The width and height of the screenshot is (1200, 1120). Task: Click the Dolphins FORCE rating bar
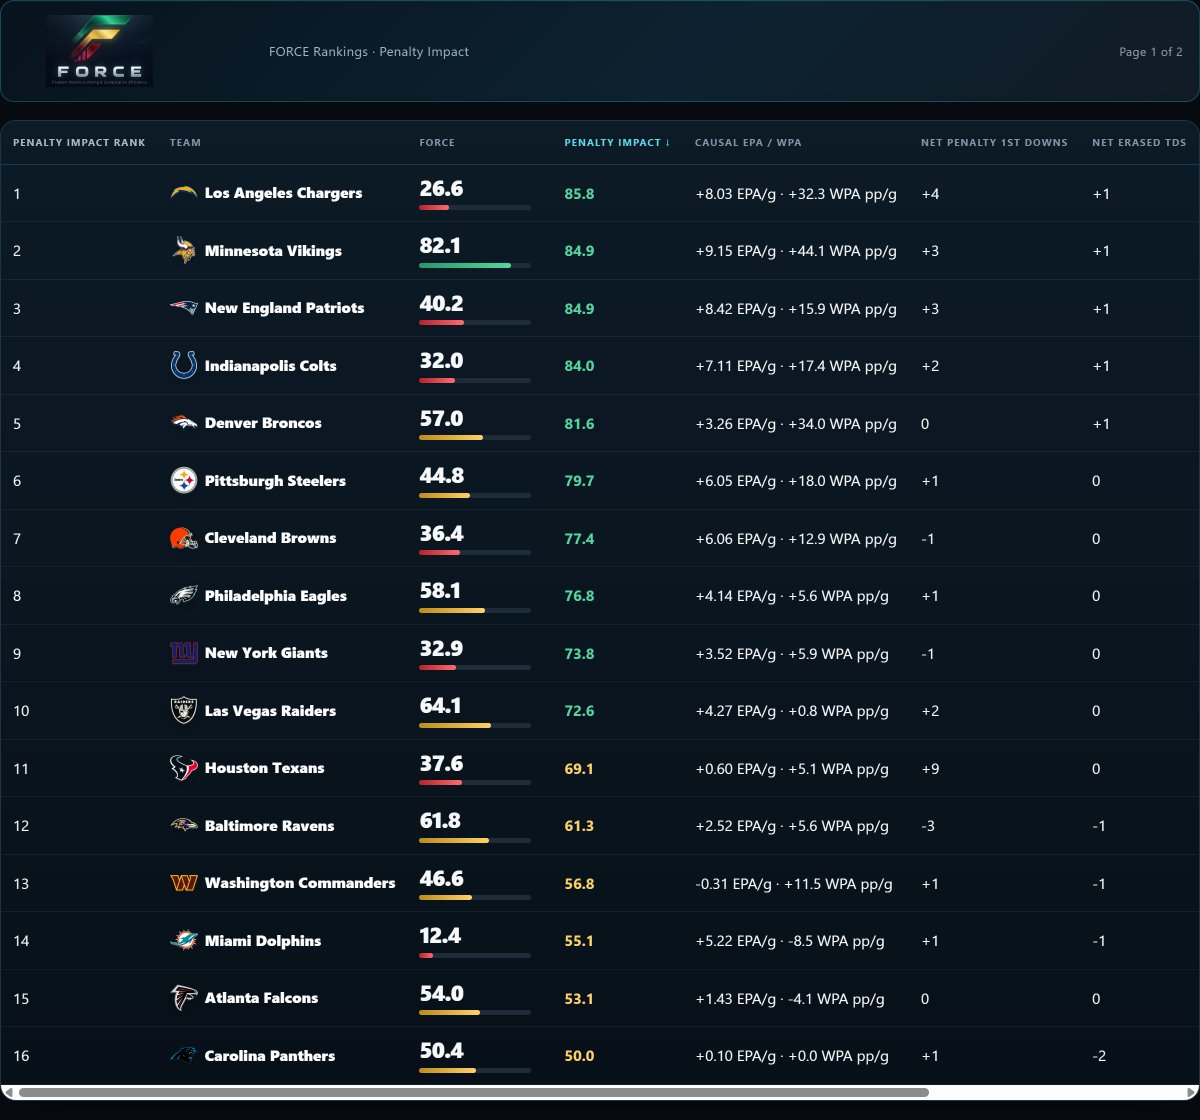pyautogui.click(x=475, y=955)
